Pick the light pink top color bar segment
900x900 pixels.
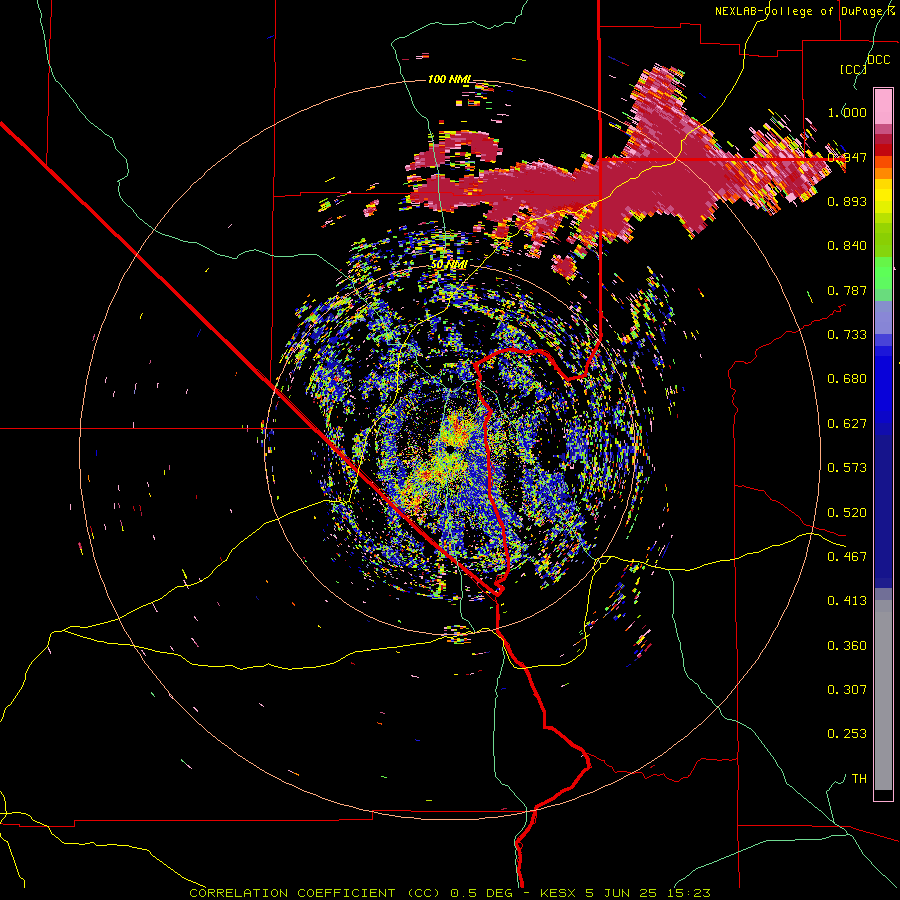coord(883,106)
